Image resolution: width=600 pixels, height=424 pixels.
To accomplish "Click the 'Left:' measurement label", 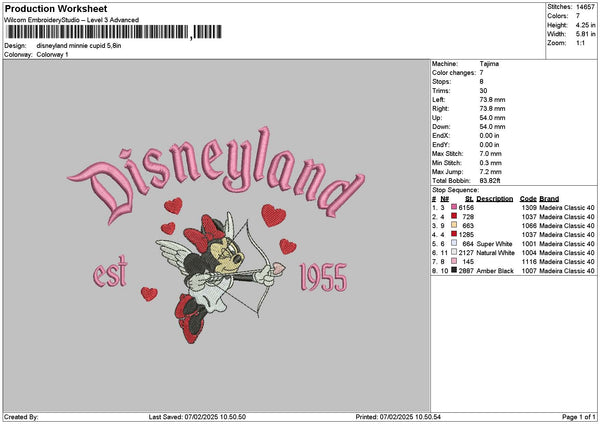I will point(439,100).
